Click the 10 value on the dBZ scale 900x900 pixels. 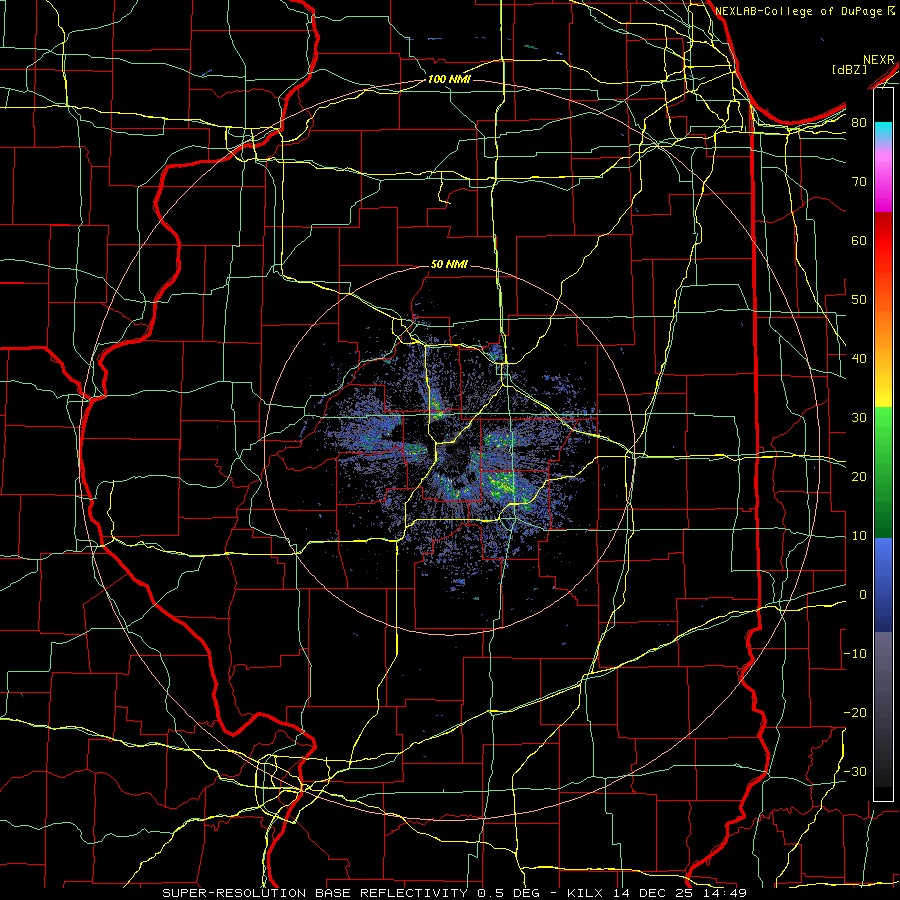click(859, 536)
